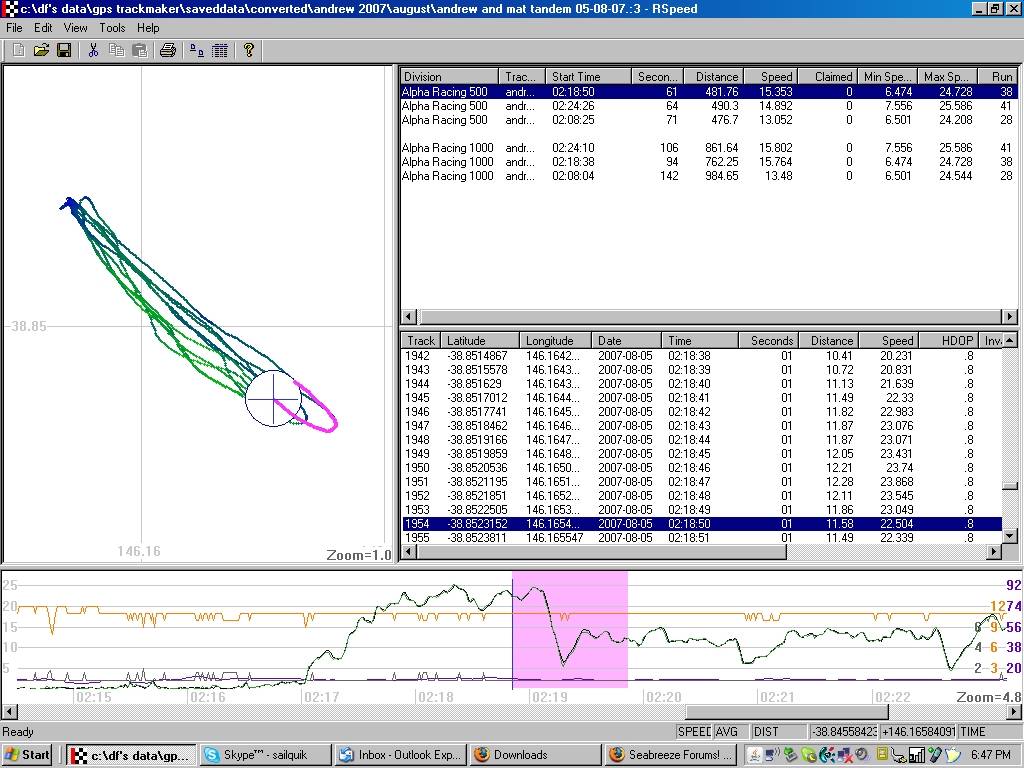The image size is (1024, 768).
Task: Sort by the Division column header
Action: pyautogui.click(x=449, y=76)
